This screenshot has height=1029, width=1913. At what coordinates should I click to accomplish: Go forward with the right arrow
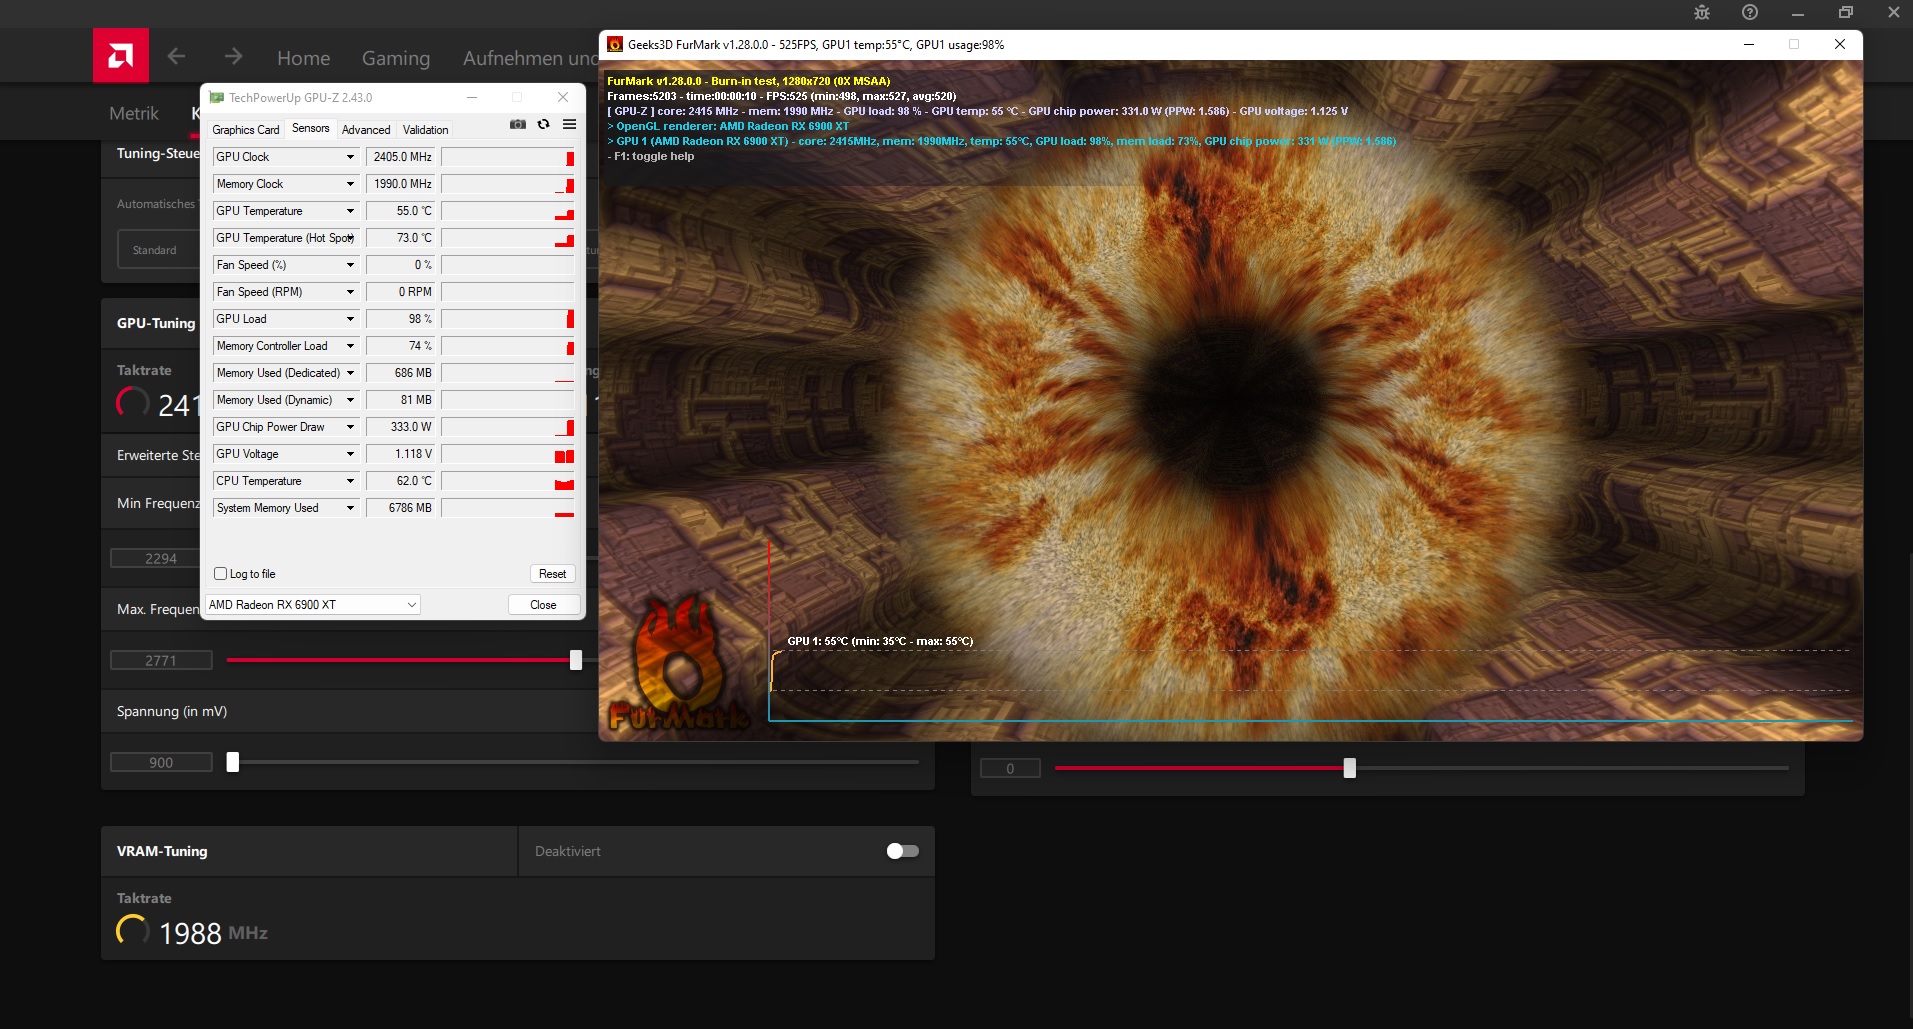234,57
